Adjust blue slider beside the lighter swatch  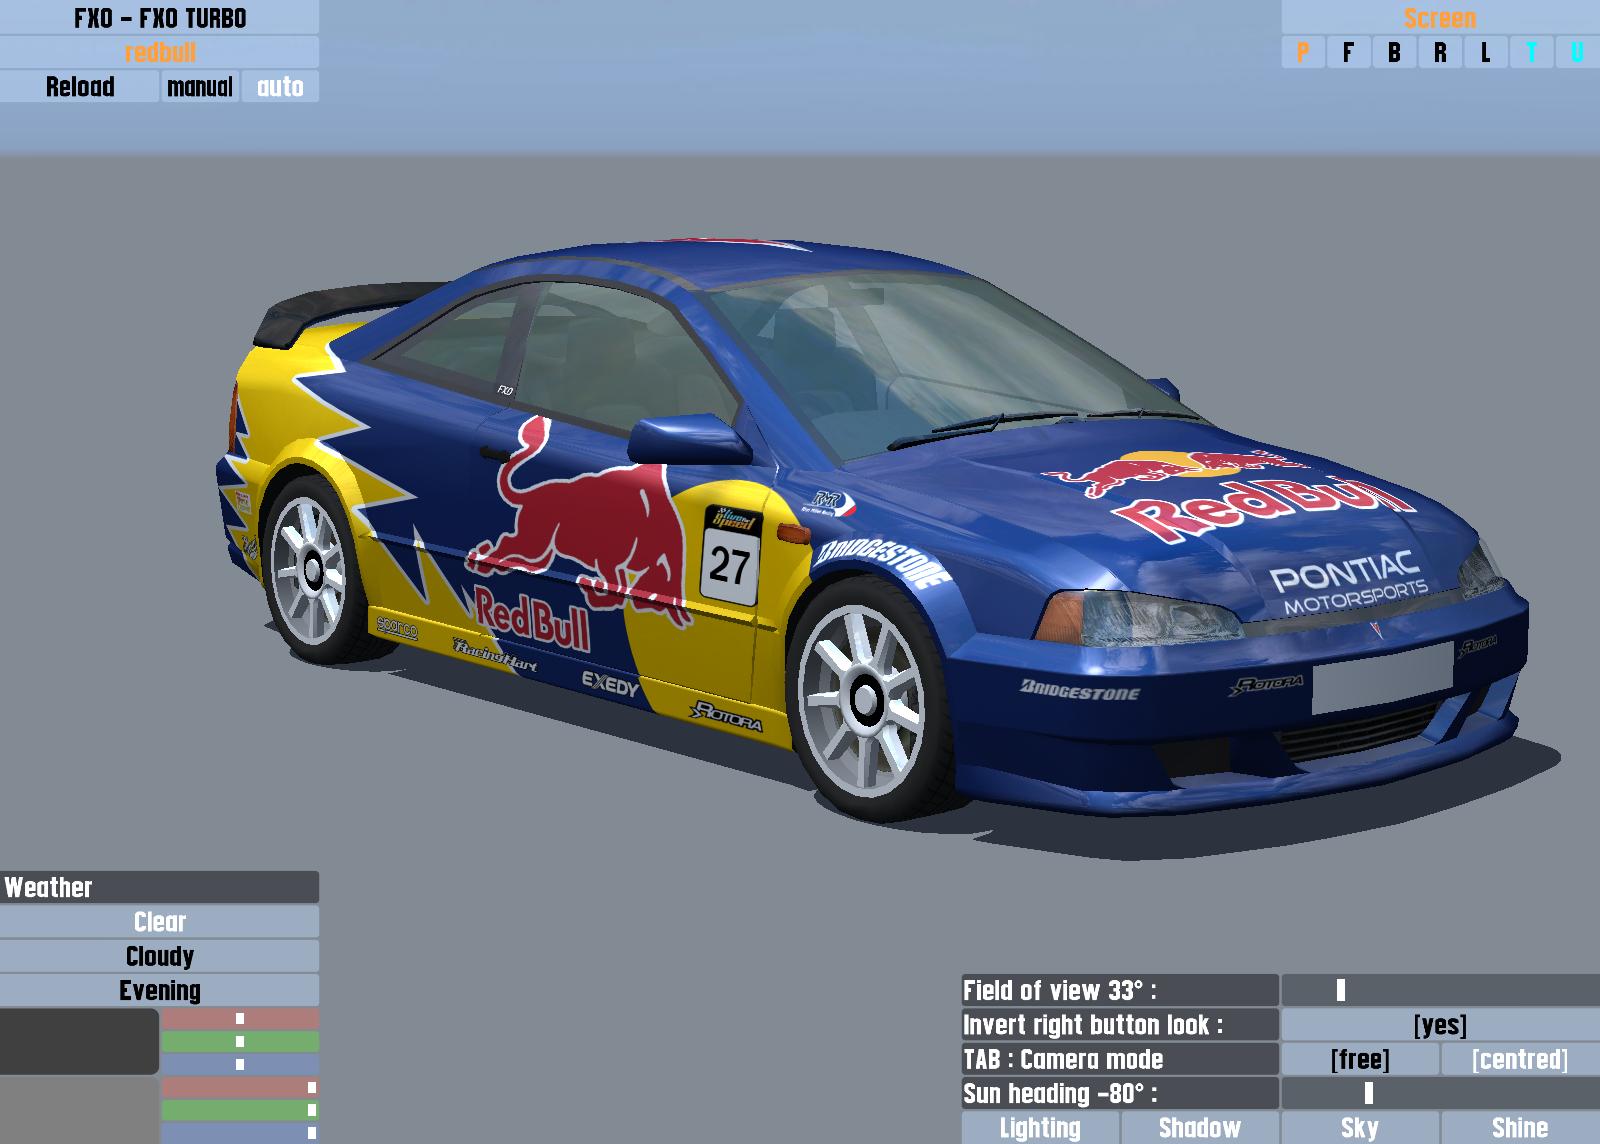coord(240,1133)
